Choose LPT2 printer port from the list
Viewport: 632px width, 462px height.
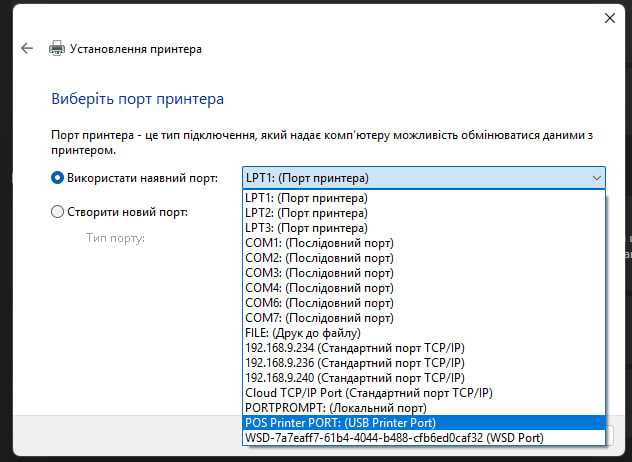click(x=306, y=213)
